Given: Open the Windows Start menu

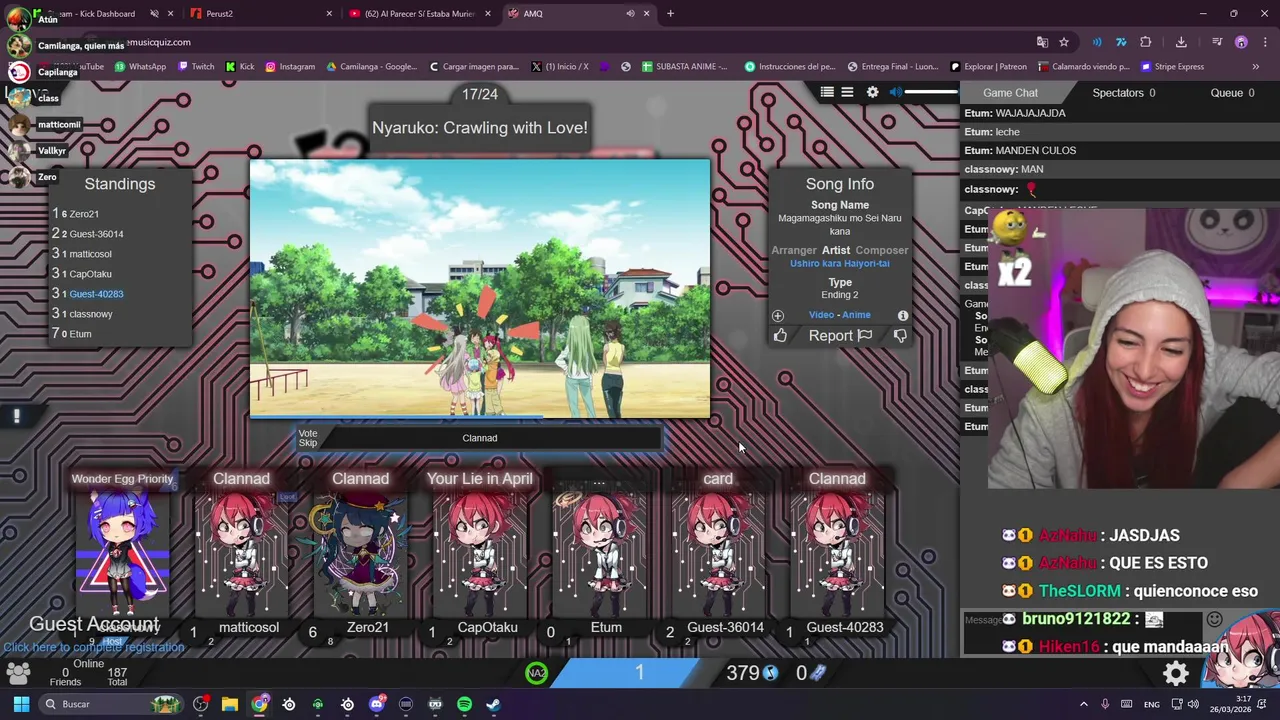Looking at the screenshot, I should [21, 704].
